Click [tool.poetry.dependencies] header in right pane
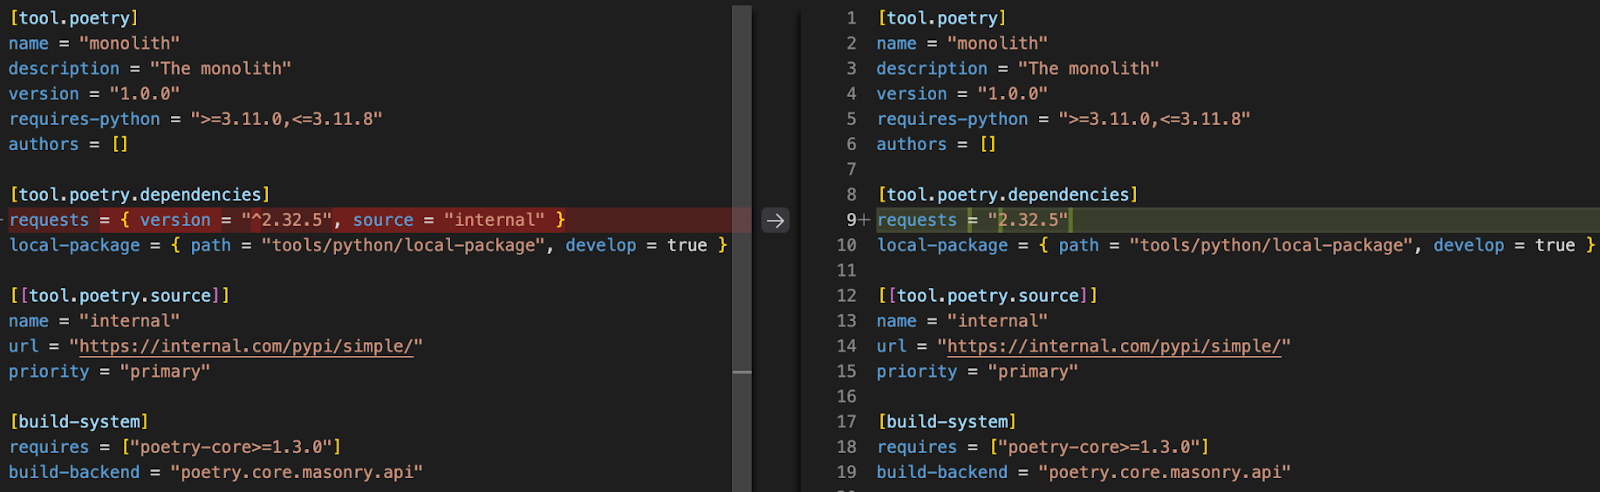This screenshot has width=1600, height=492. point(1008,195)
